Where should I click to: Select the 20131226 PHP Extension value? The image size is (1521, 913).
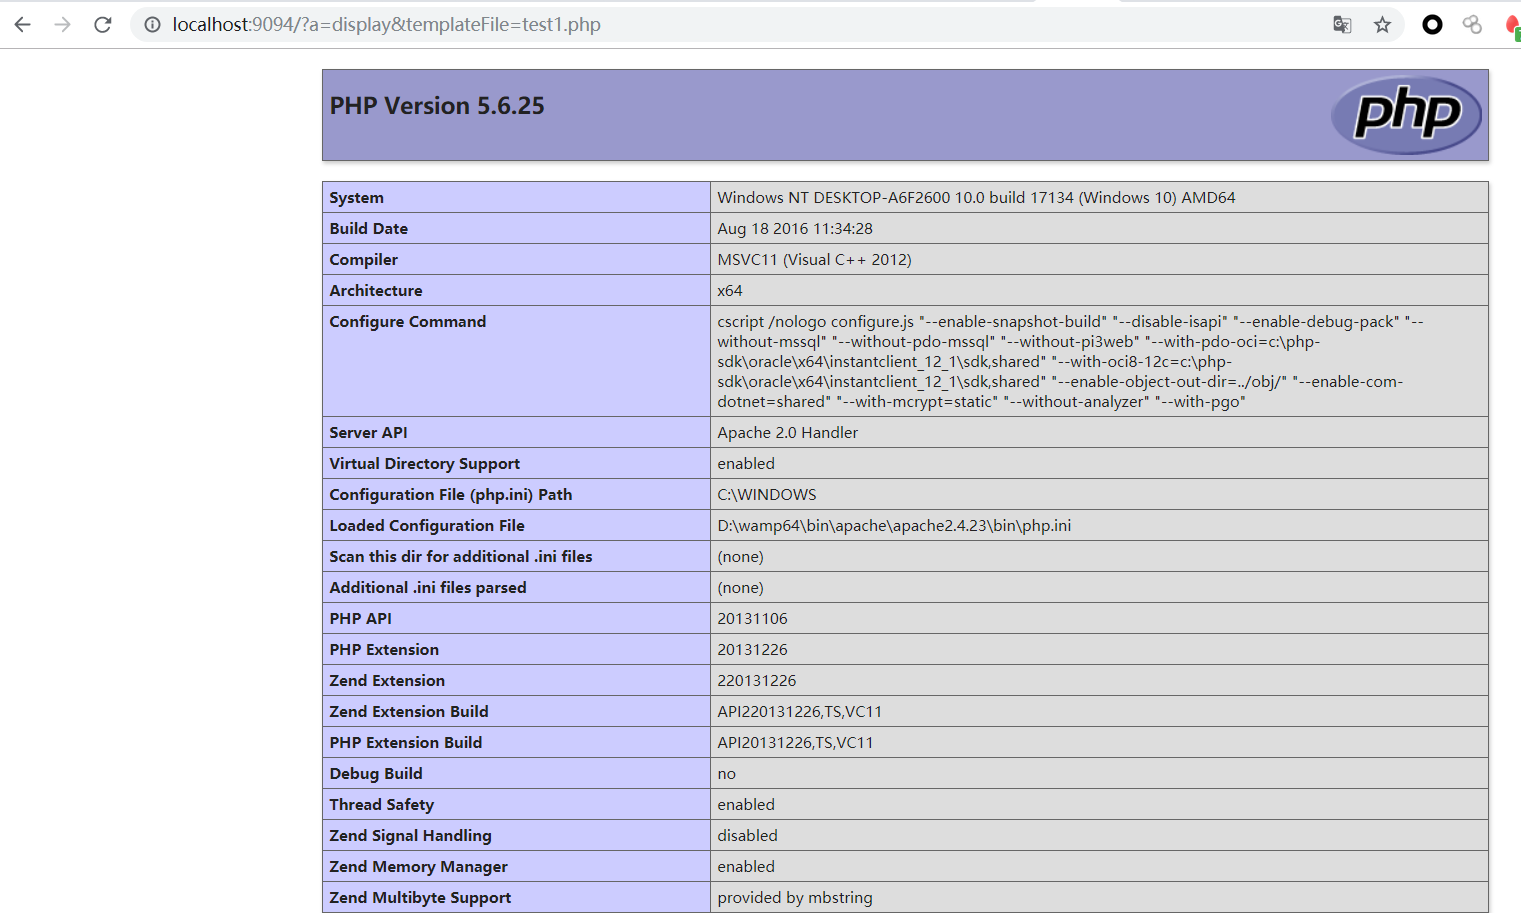pyautogui.click(x=752, y=650)
